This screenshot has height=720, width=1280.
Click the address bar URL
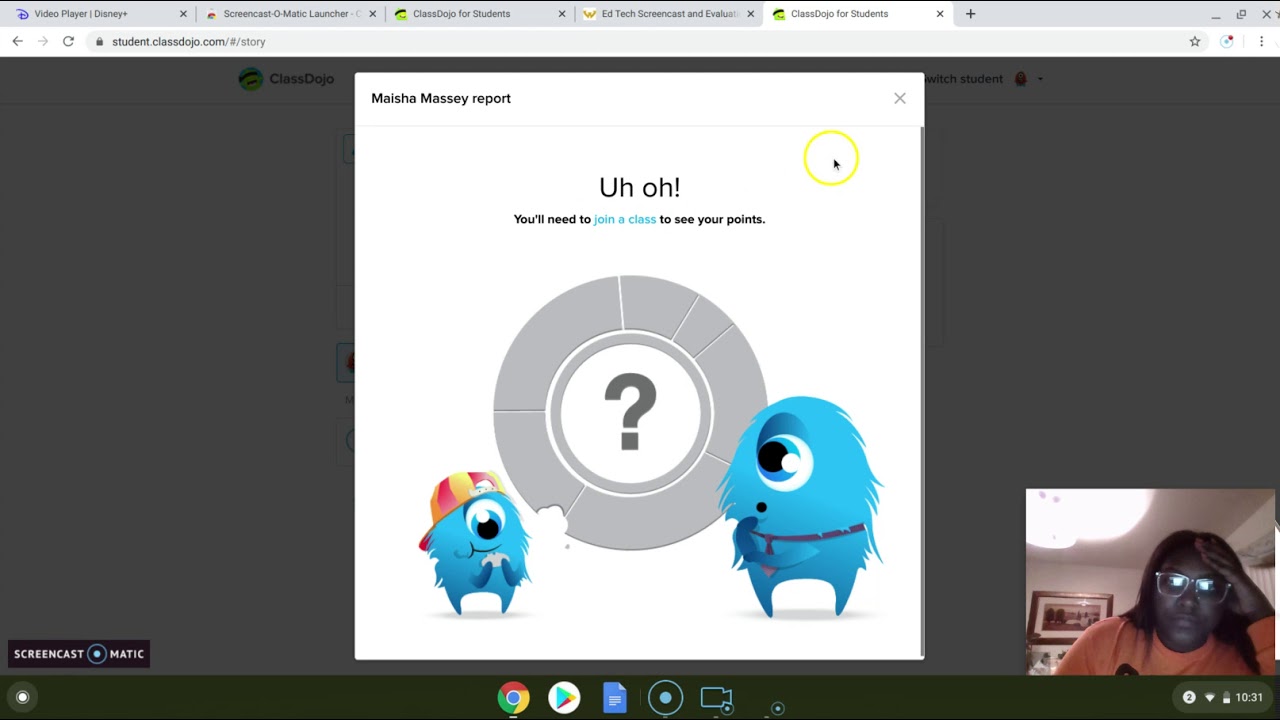(x=188, y=42)
